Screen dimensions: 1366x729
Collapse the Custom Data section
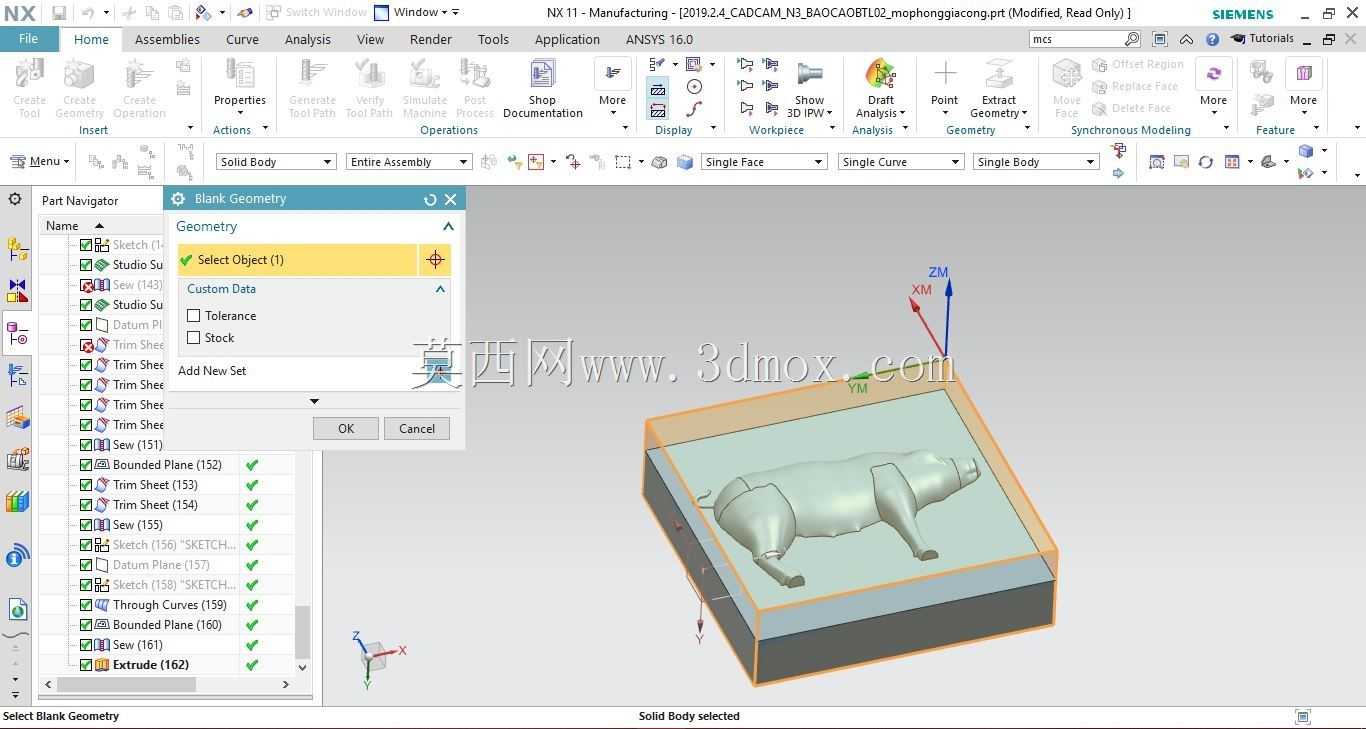[440, 289]
